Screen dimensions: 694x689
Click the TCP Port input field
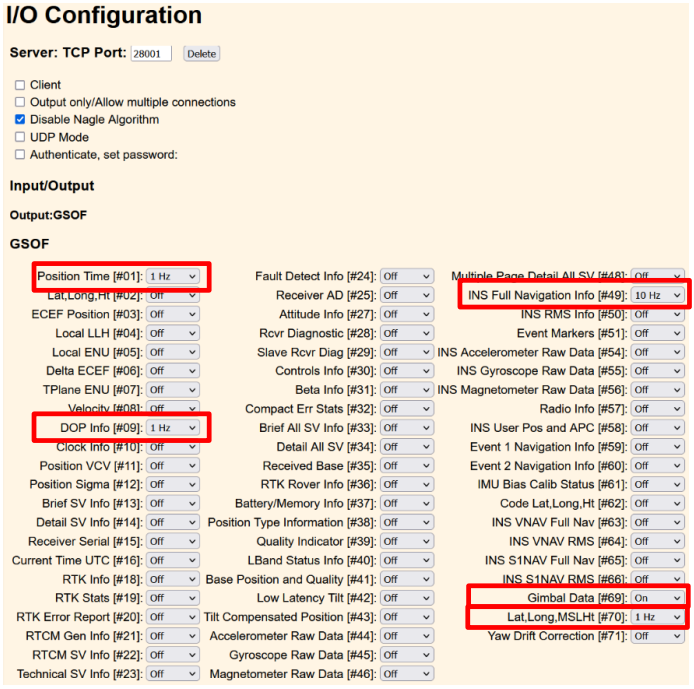click(151, 54)
